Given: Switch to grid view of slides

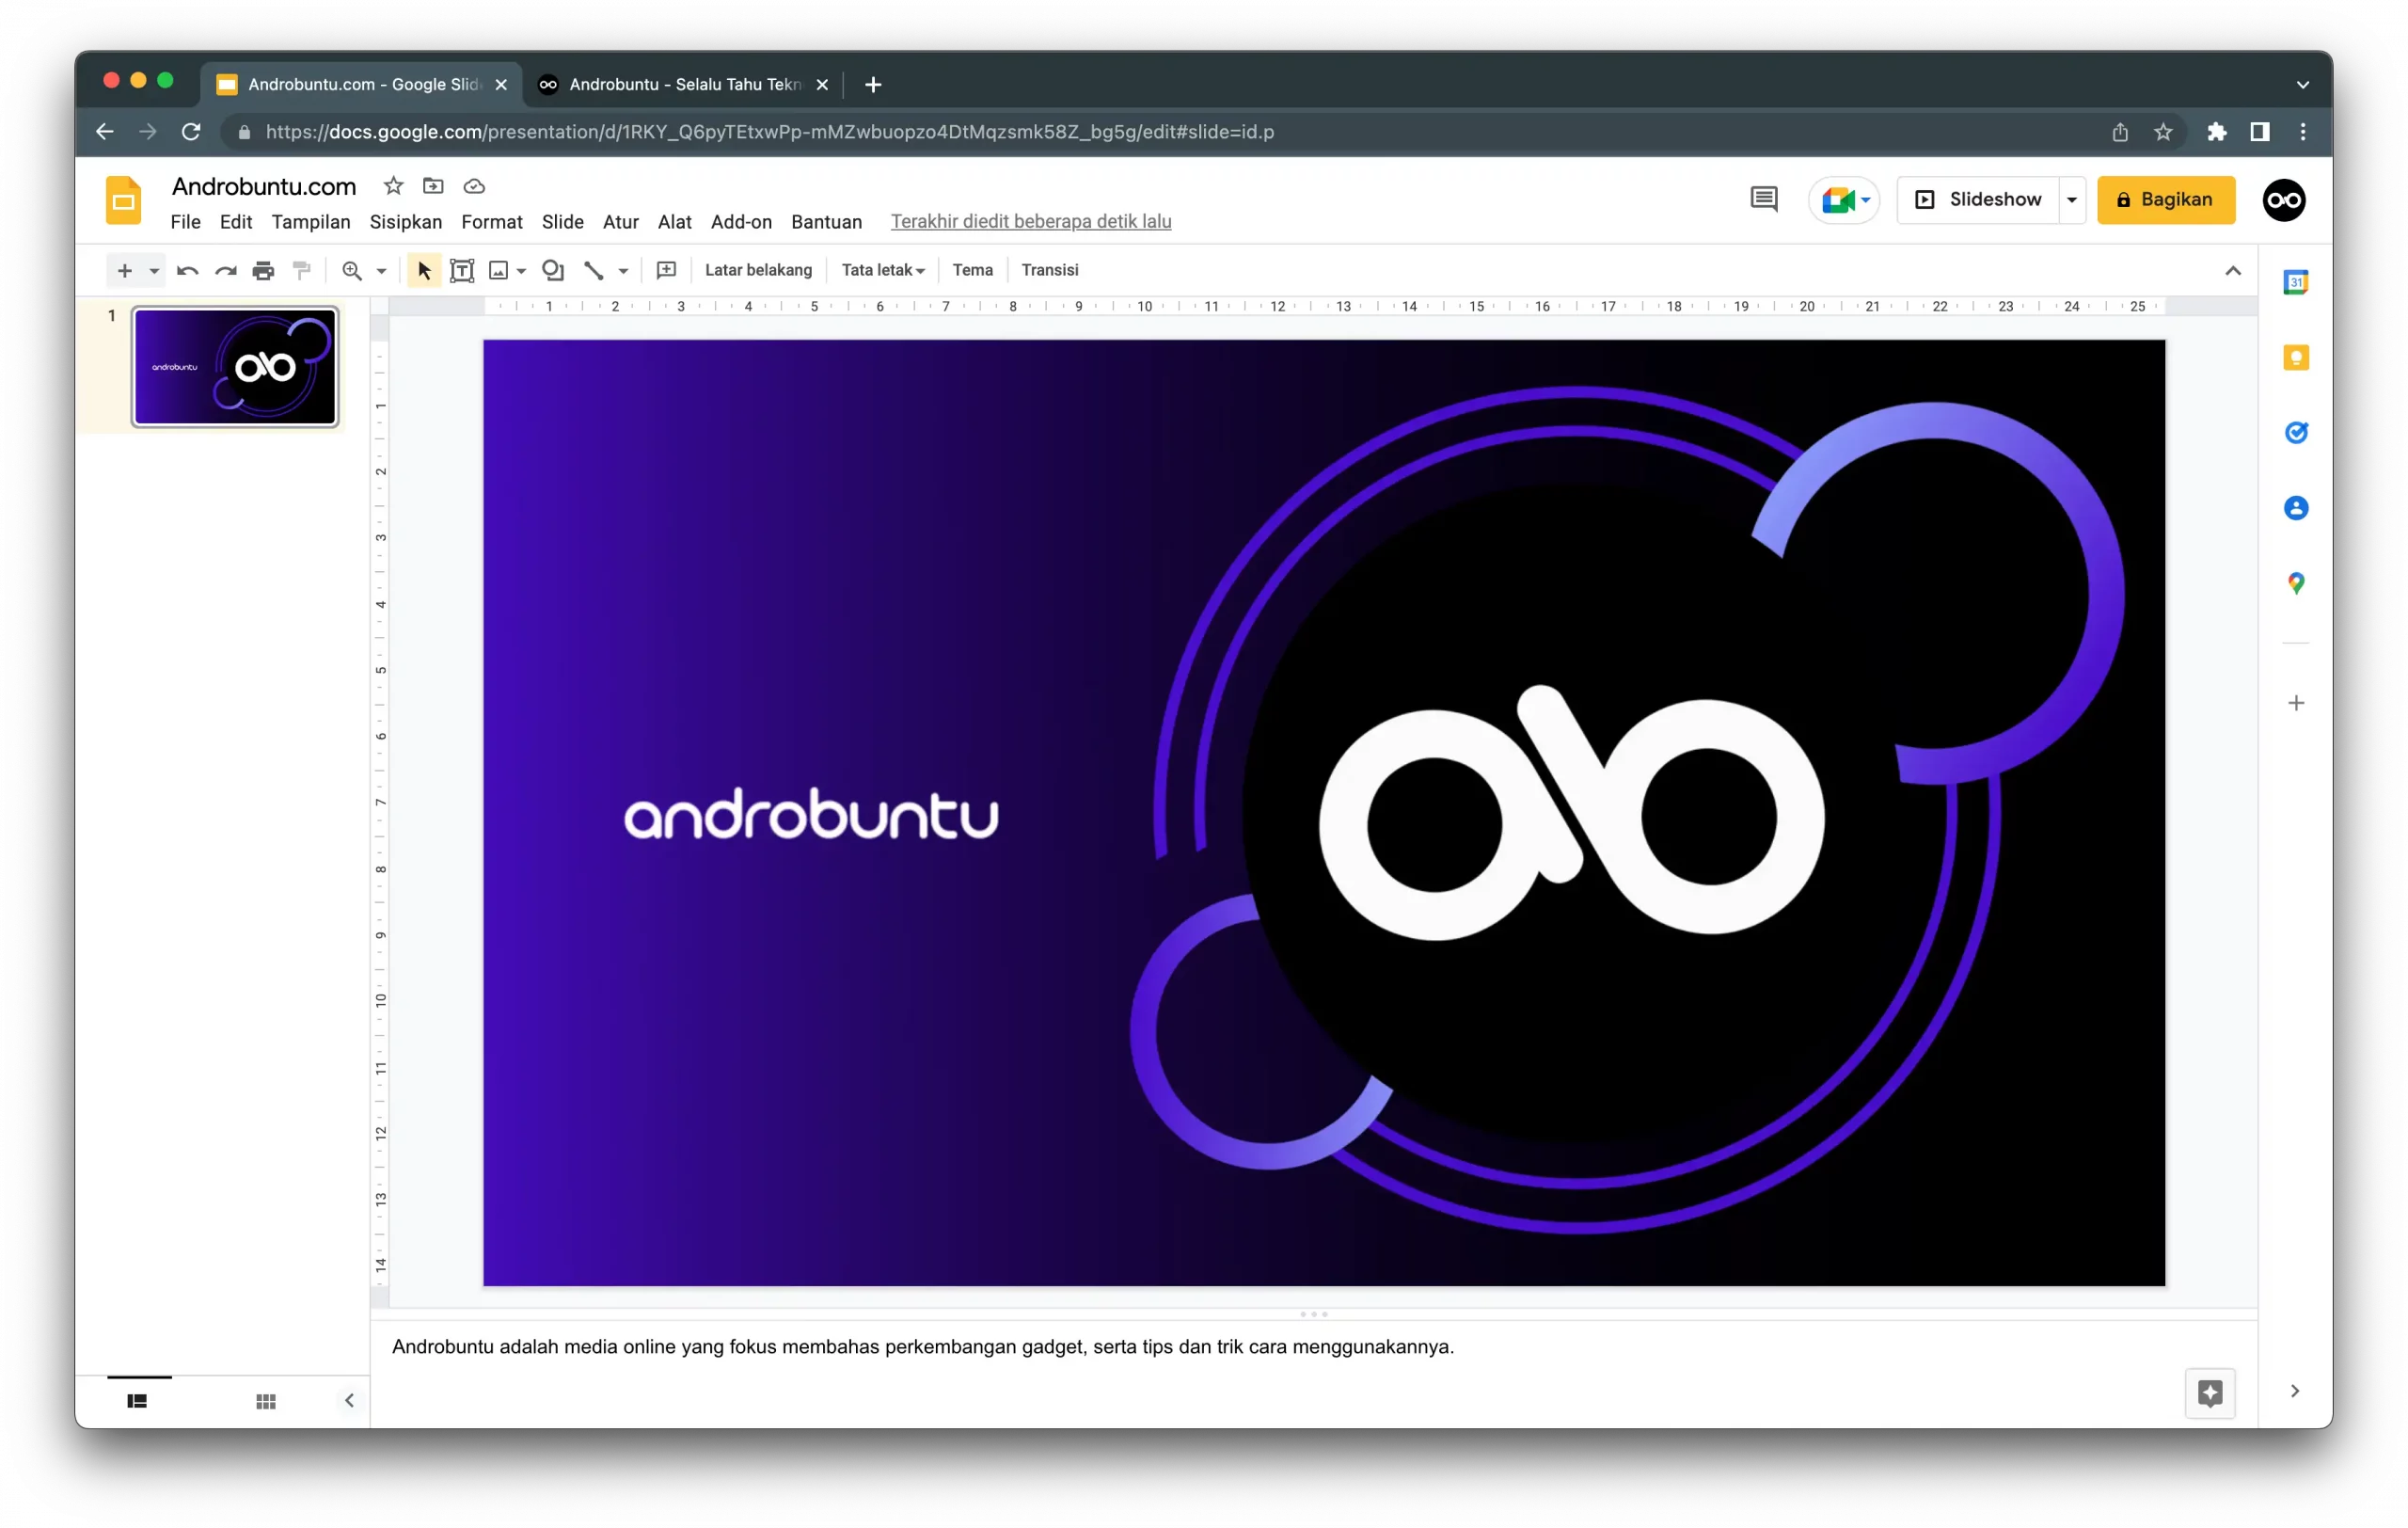Looking at the screenshot, I should click(265, 1400).
